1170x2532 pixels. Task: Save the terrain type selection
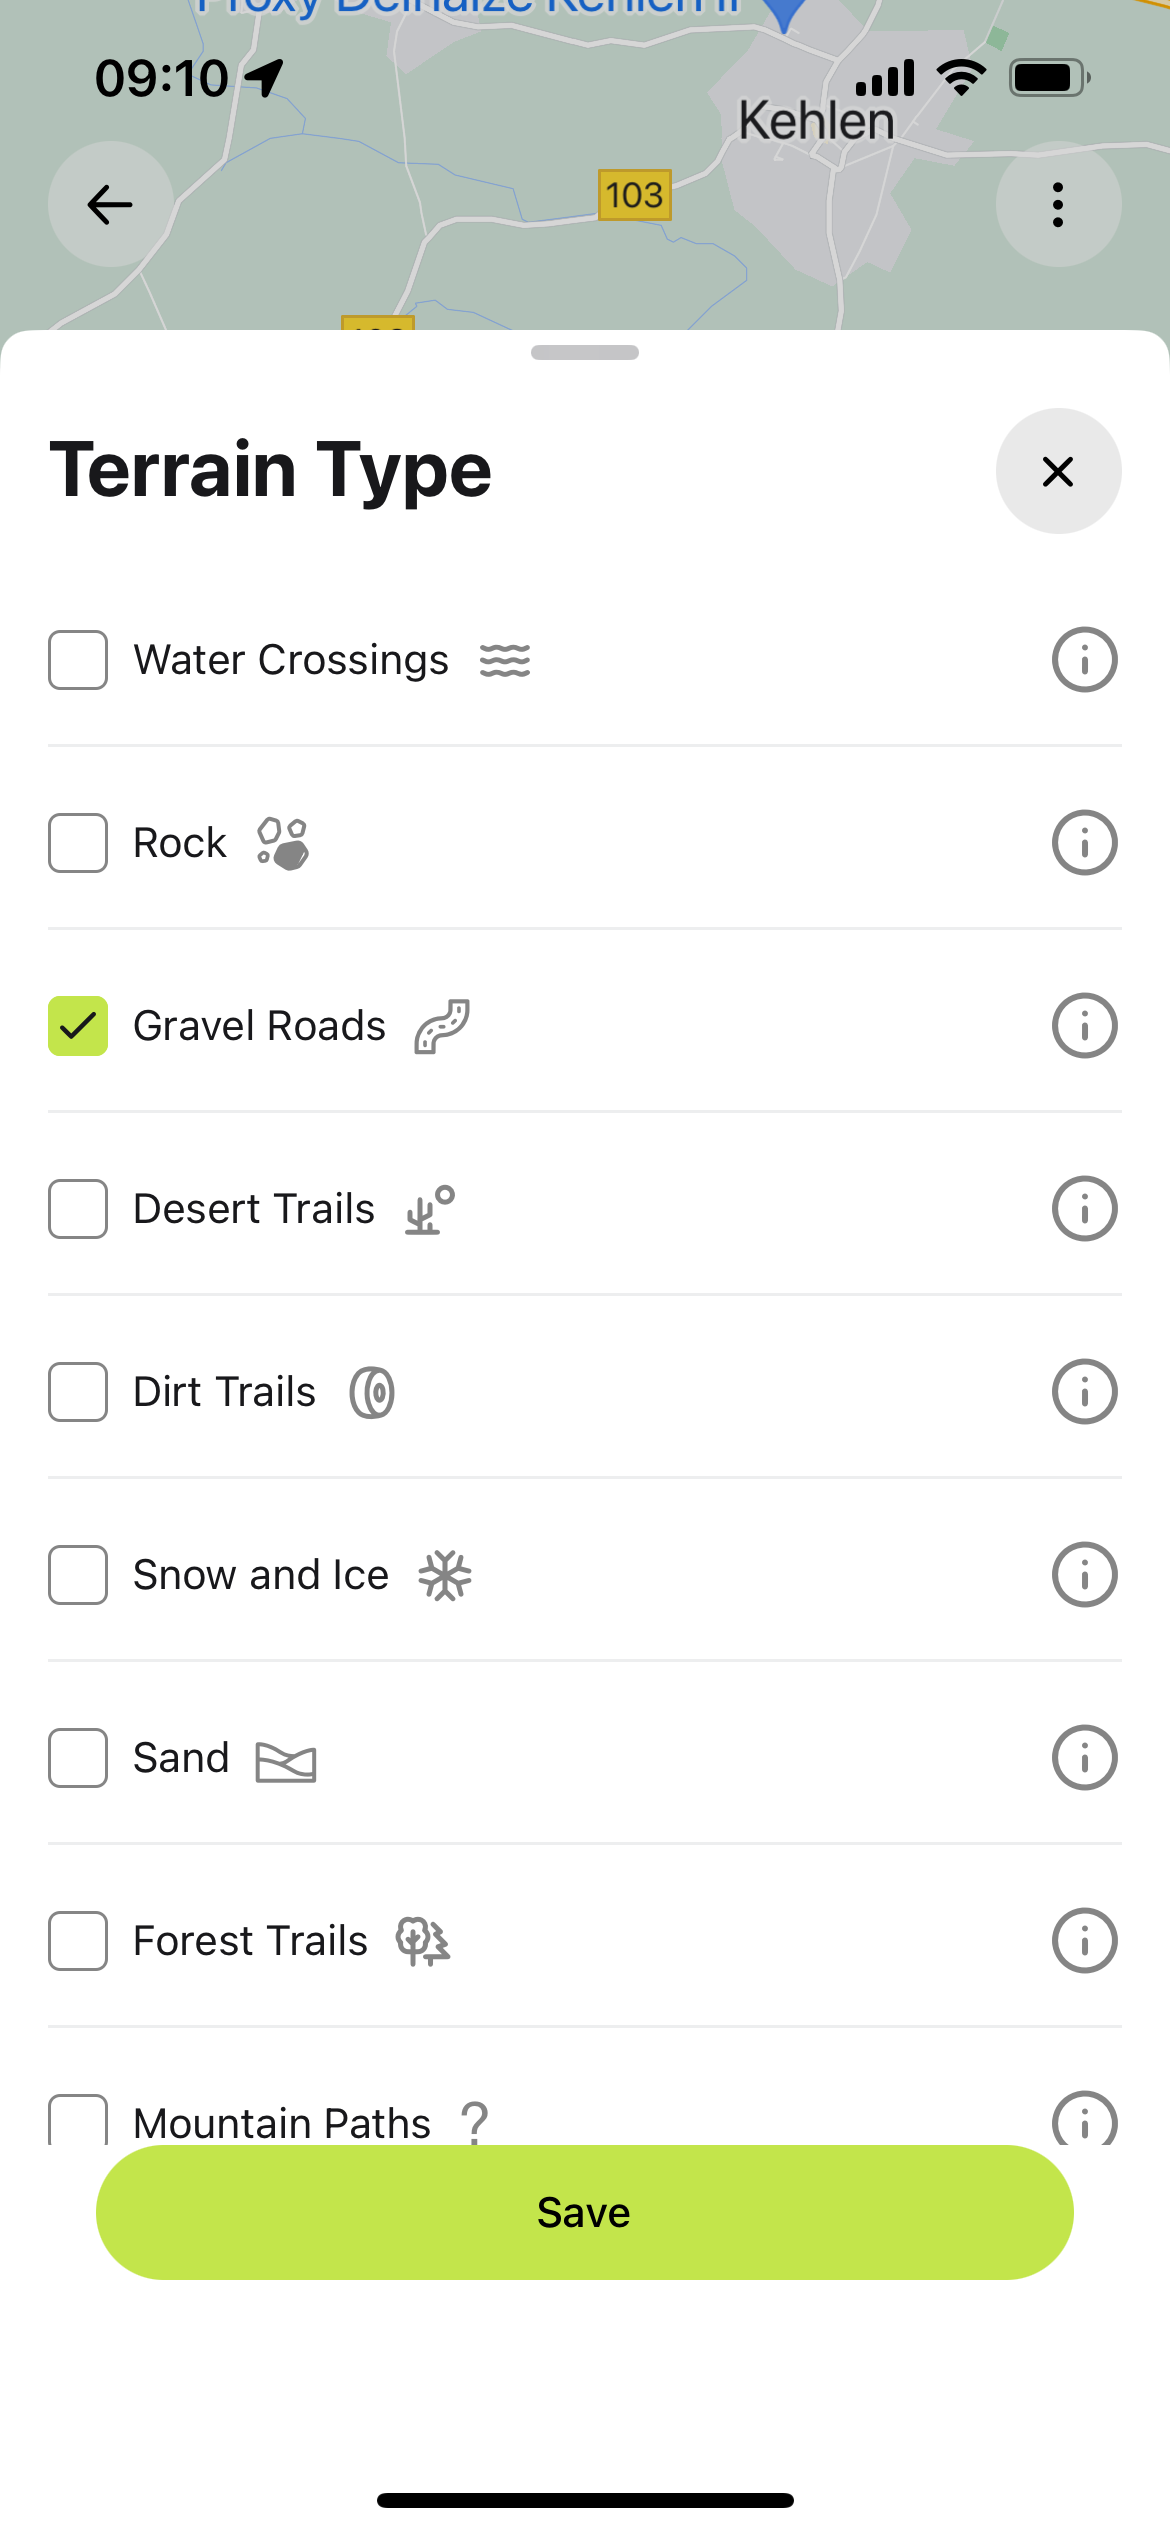coord(584,2212)
